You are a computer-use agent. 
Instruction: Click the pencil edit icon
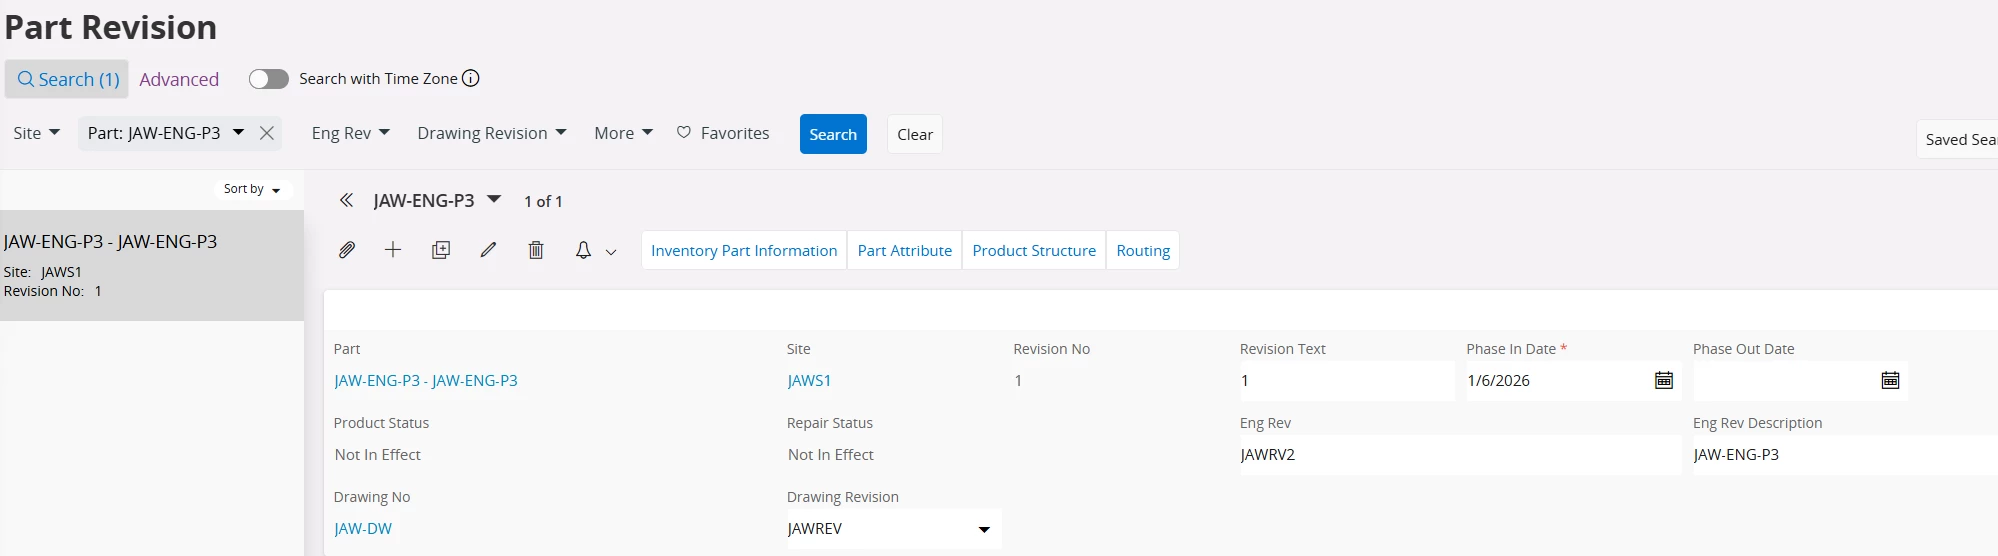click(x=488, y=250)
